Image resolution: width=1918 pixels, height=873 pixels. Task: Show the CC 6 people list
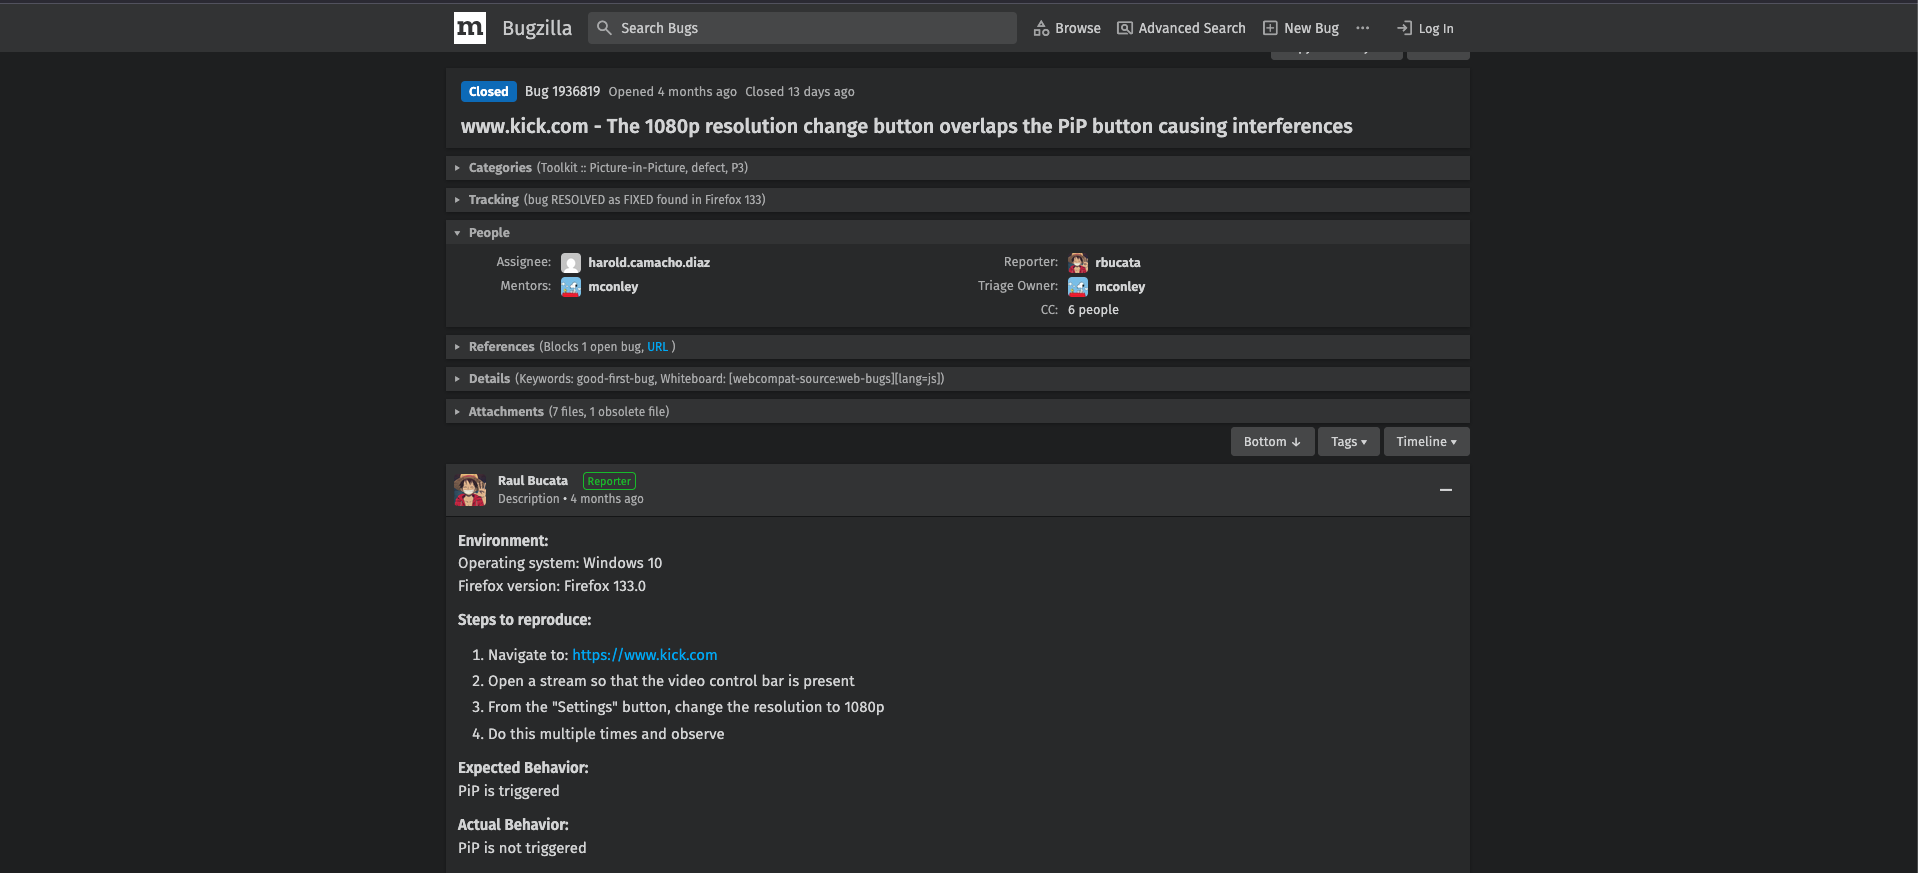coord(1093,310)
